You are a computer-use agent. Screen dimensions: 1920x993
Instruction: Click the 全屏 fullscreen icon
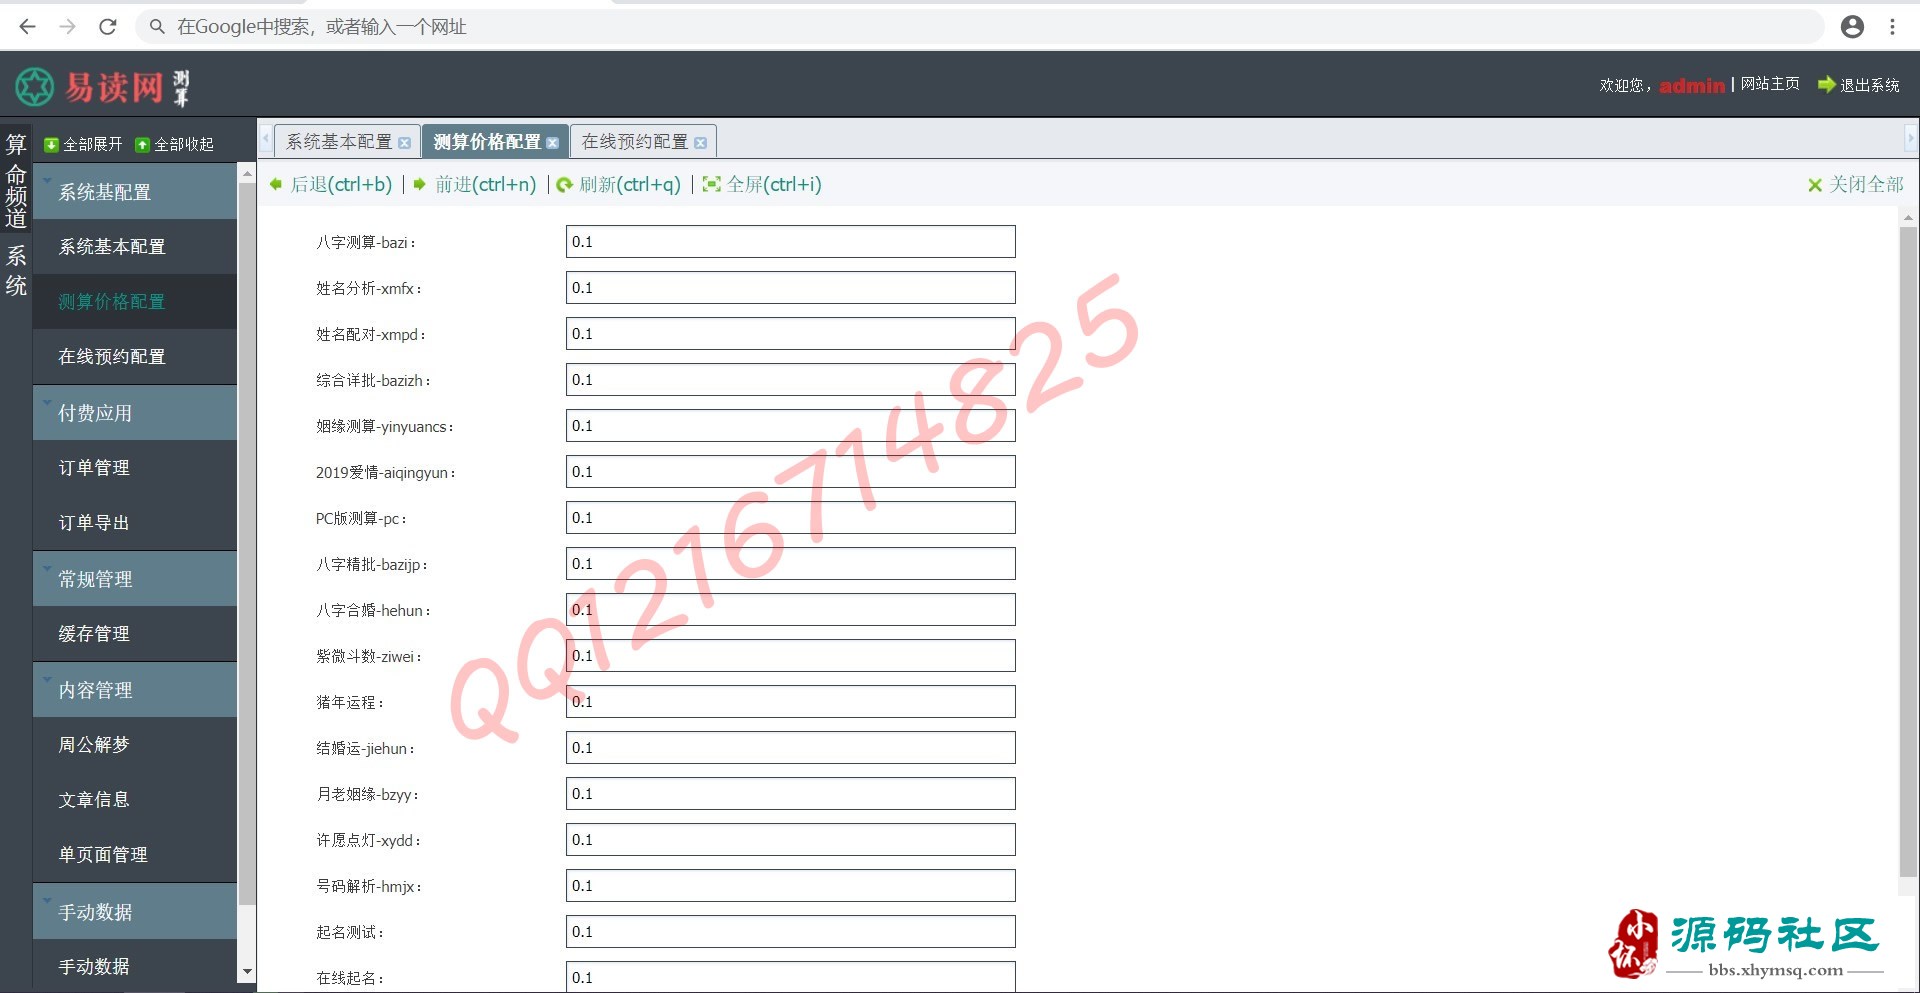click(x=711, y=184)
